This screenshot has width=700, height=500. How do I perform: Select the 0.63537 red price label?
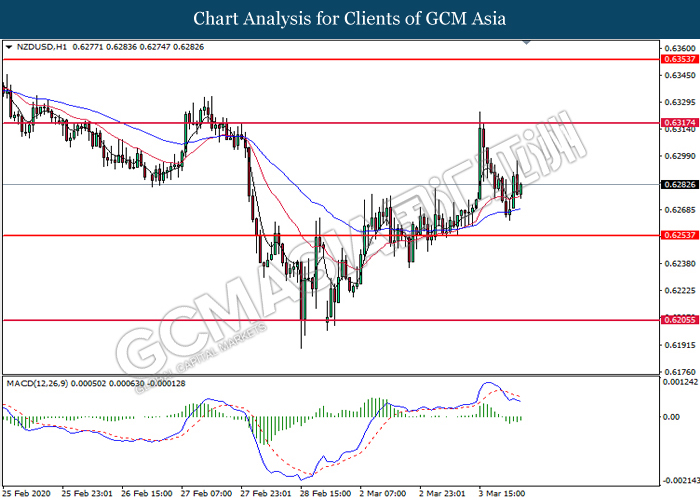point(679,59)
